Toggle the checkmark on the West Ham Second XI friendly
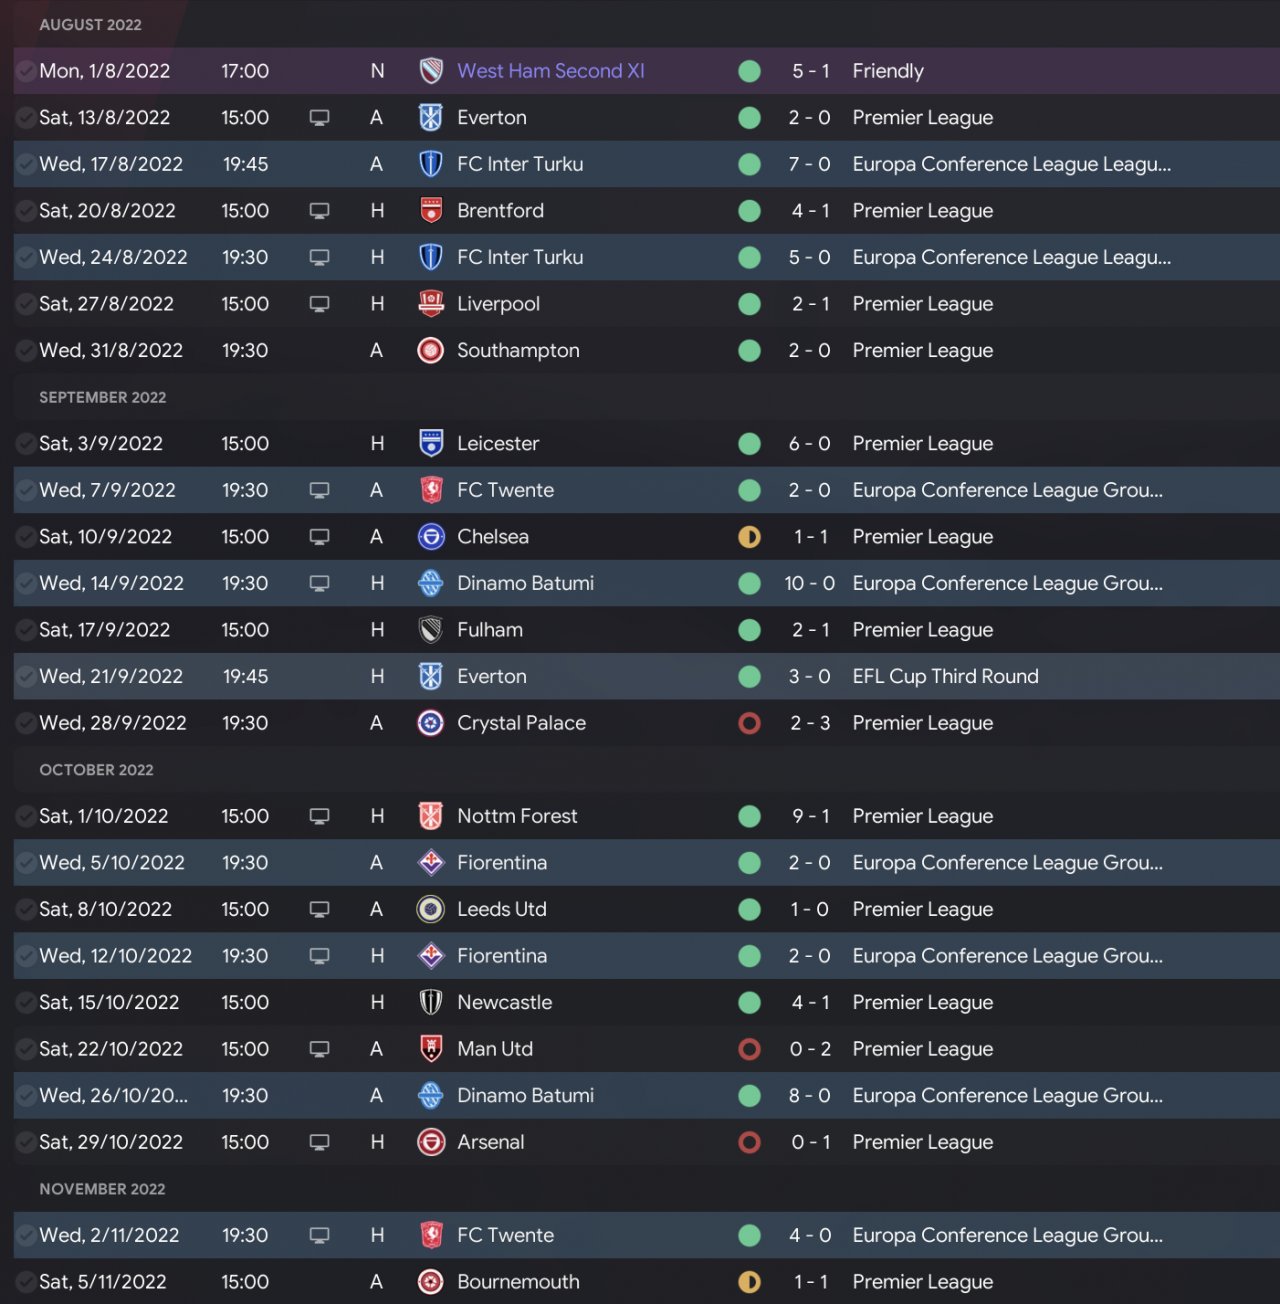 point(26,71)
